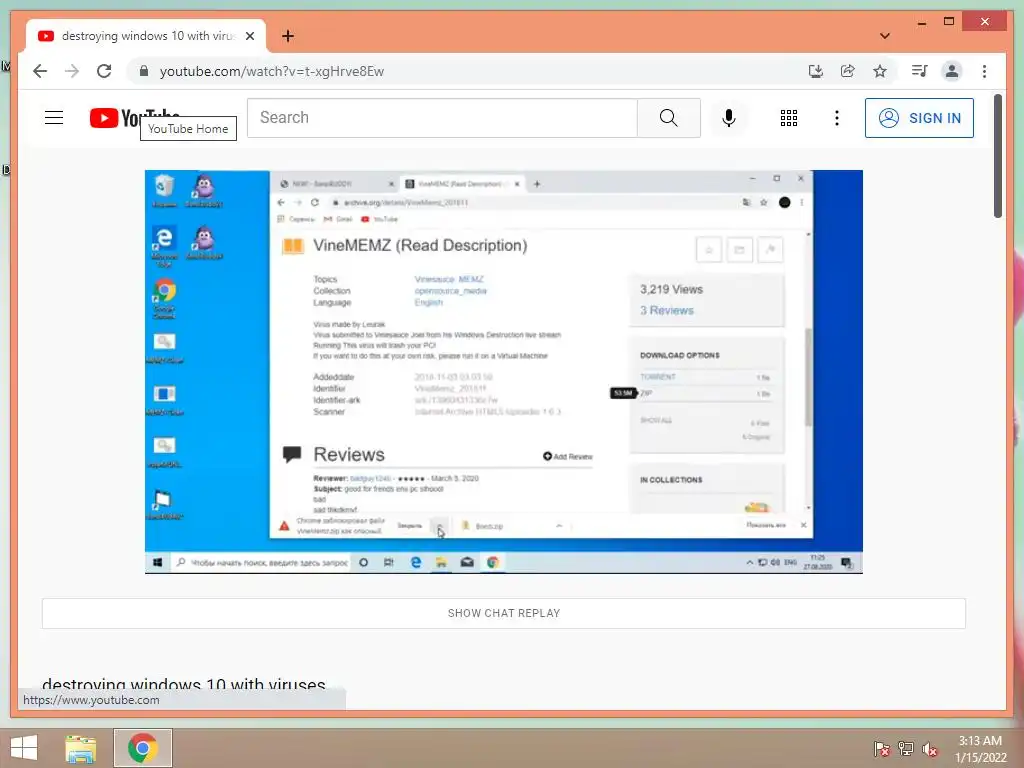
Task: Open the network tray icon
Action: tap(906, 749)
